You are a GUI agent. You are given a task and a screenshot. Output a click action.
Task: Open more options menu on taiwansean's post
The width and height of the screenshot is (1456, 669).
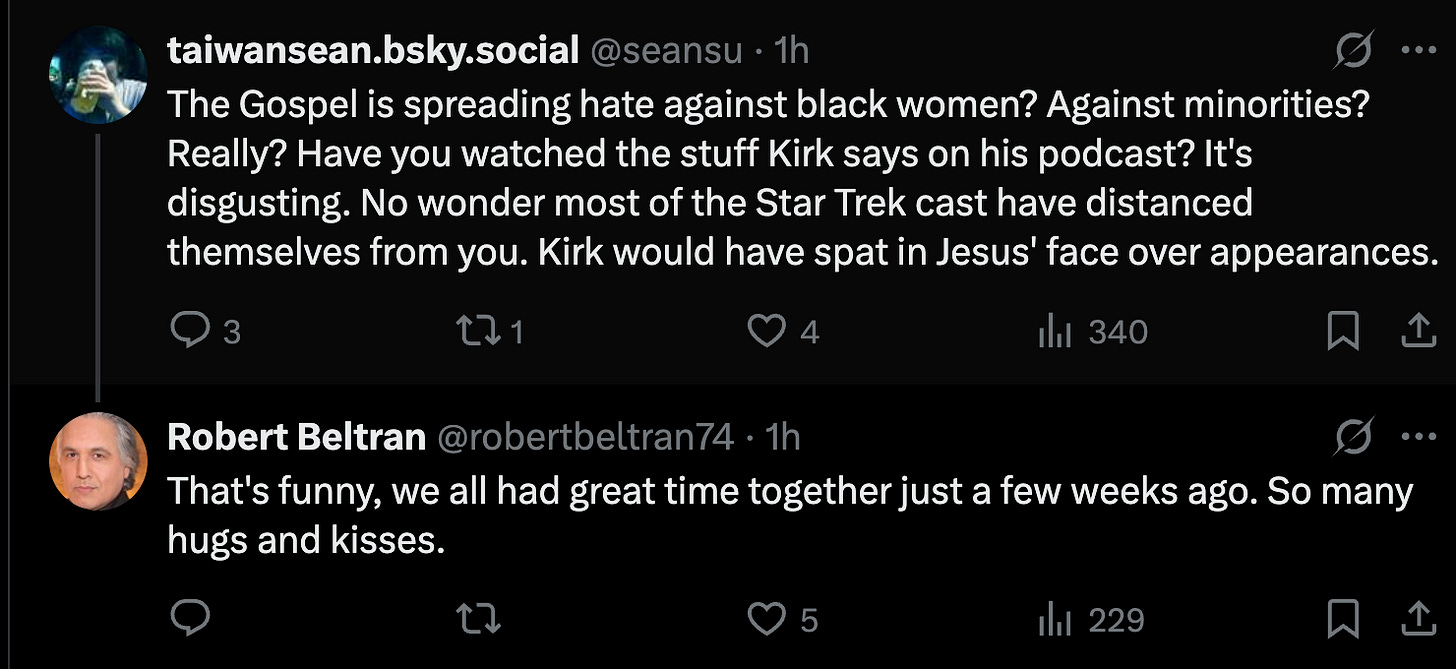pos(1418,50)
